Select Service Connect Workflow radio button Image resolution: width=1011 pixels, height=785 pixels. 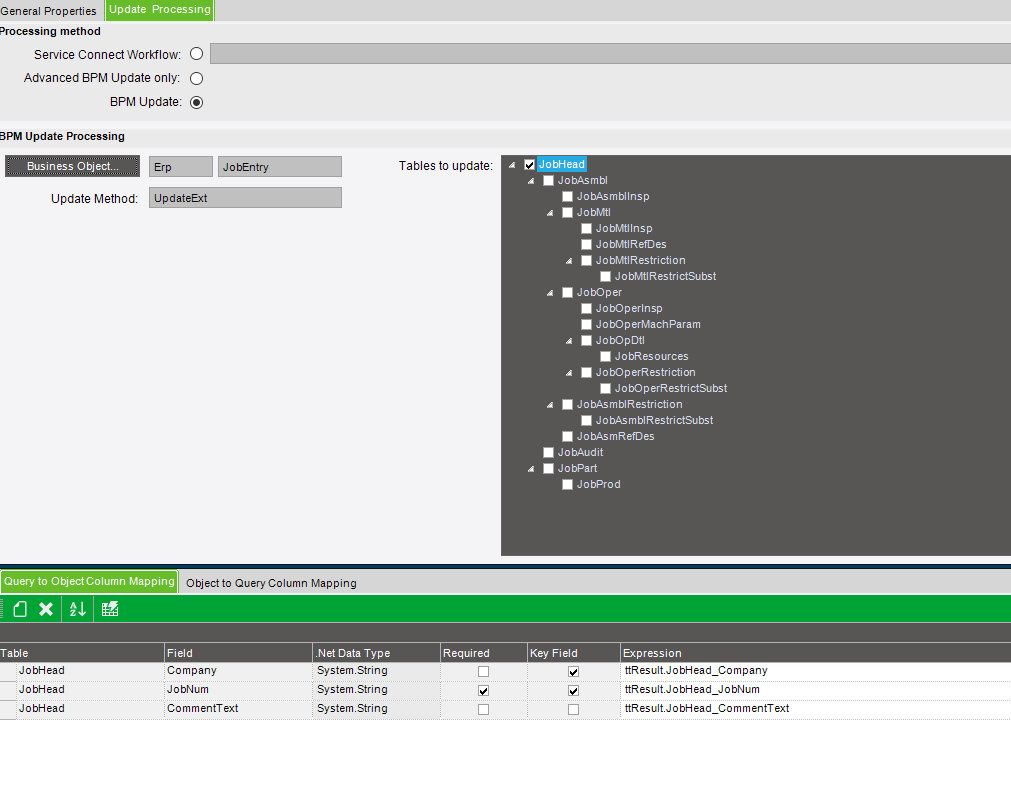pos(197,54)
